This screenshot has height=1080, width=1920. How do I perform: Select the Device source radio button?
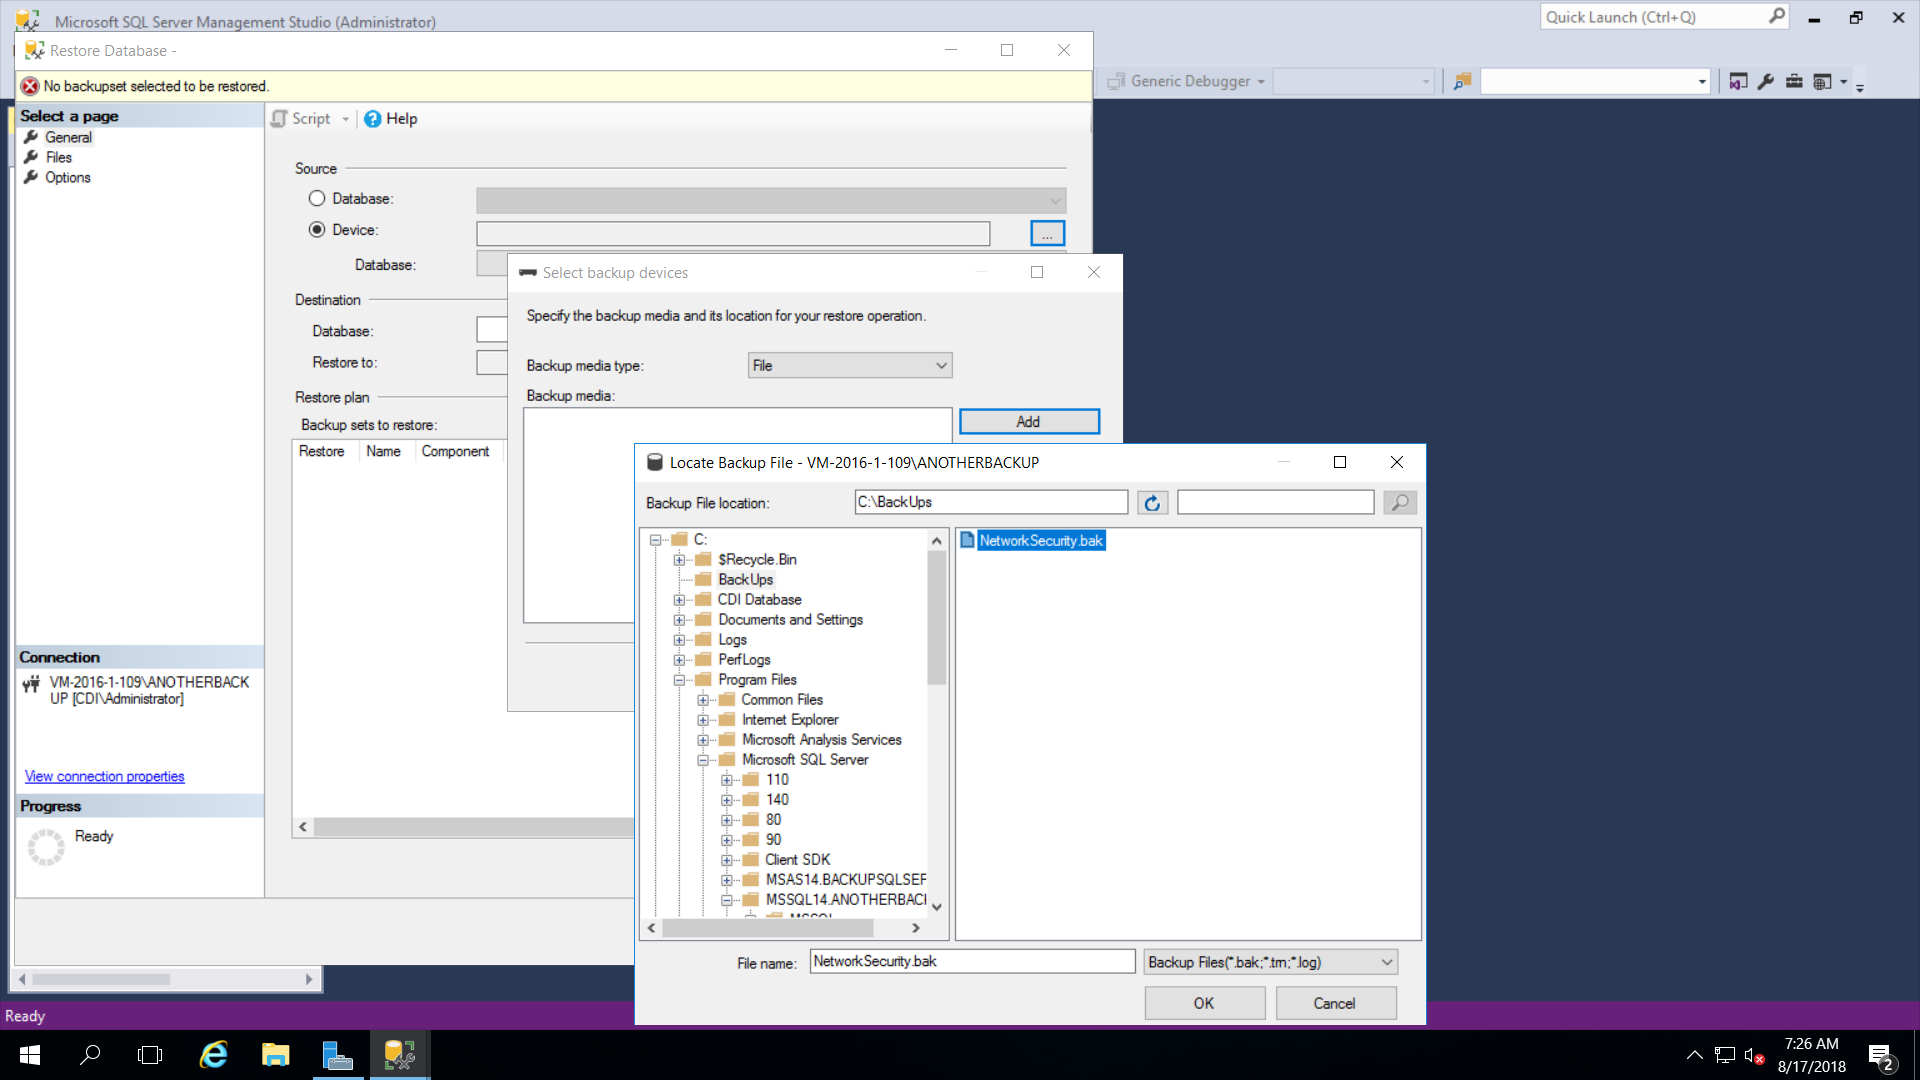point(317,230)
